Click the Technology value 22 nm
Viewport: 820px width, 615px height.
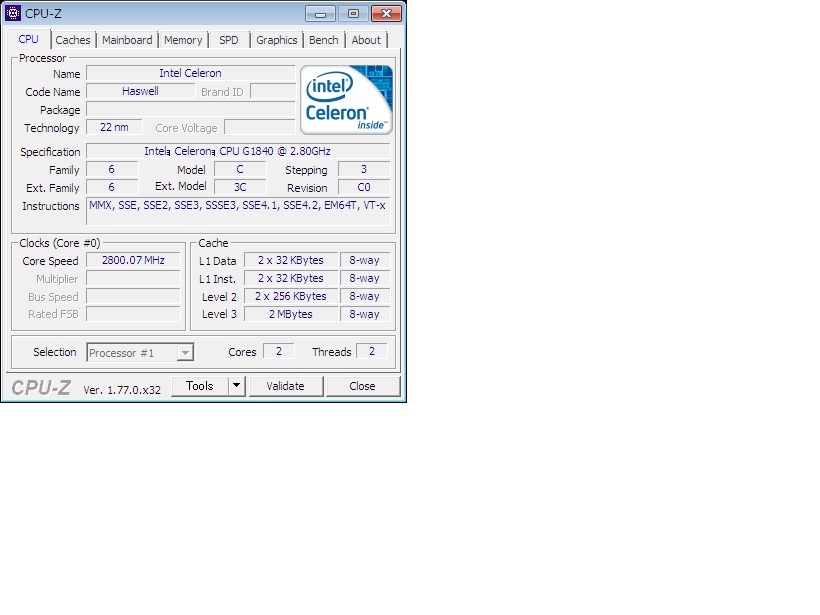pyautogui.click(x=114, y=127)
